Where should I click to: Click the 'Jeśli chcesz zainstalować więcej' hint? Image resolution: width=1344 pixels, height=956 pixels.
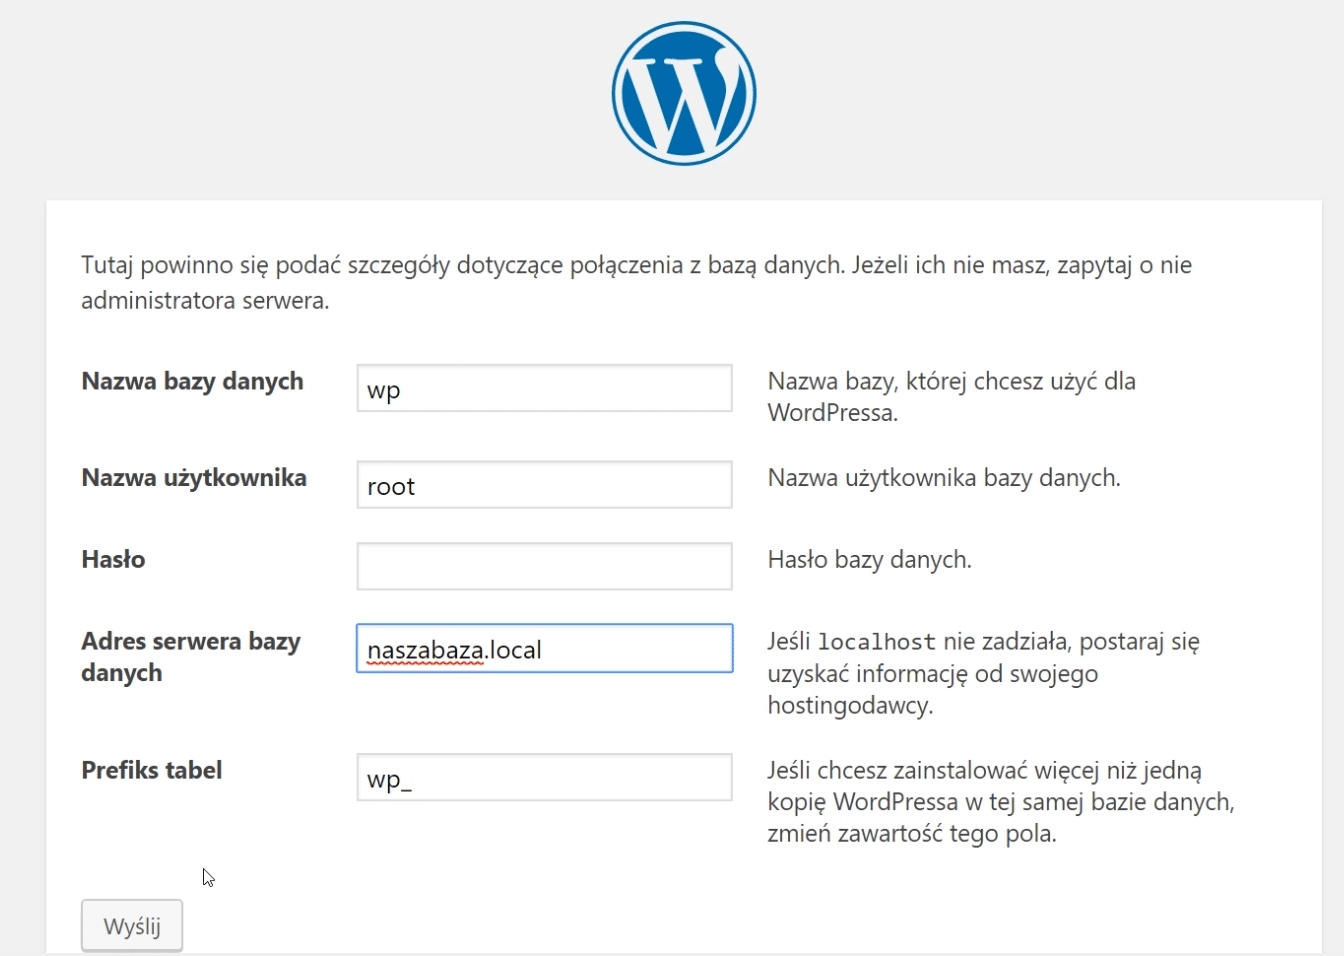click(x=1001, y=802)
